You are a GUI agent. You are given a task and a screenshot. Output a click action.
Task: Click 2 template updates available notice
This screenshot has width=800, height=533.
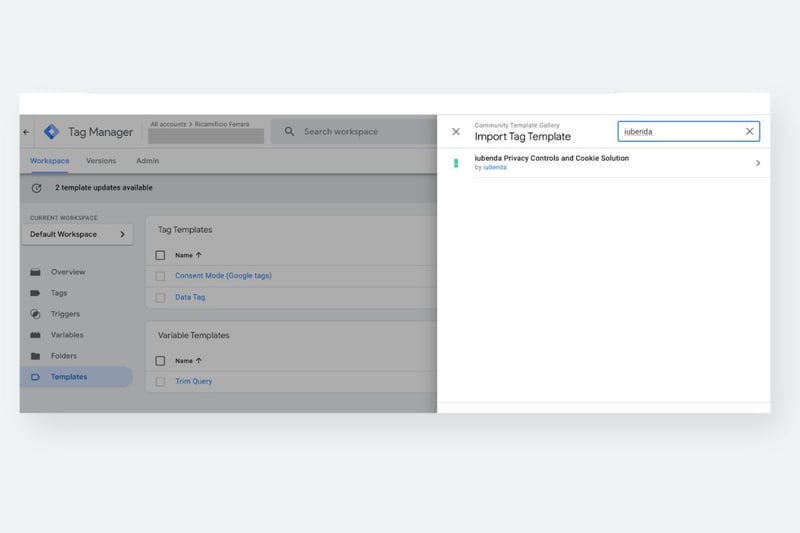click(x=104, y=188)
